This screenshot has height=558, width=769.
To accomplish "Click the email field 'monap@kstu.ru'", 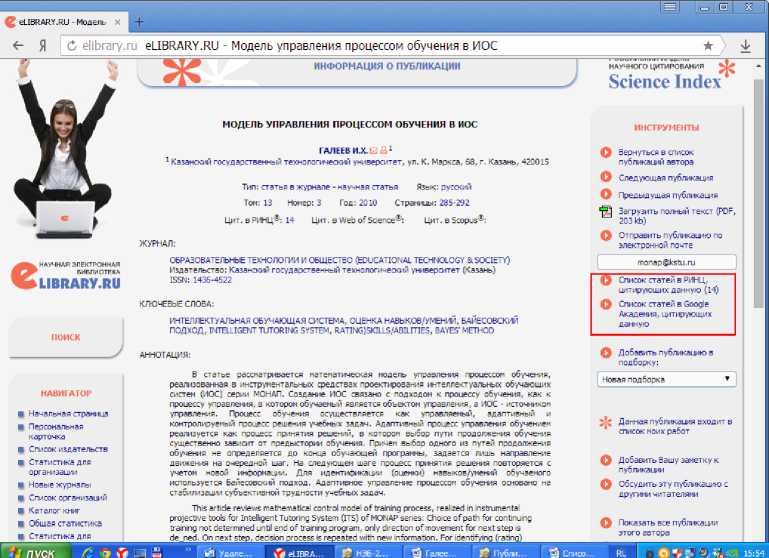I will 666,262.
